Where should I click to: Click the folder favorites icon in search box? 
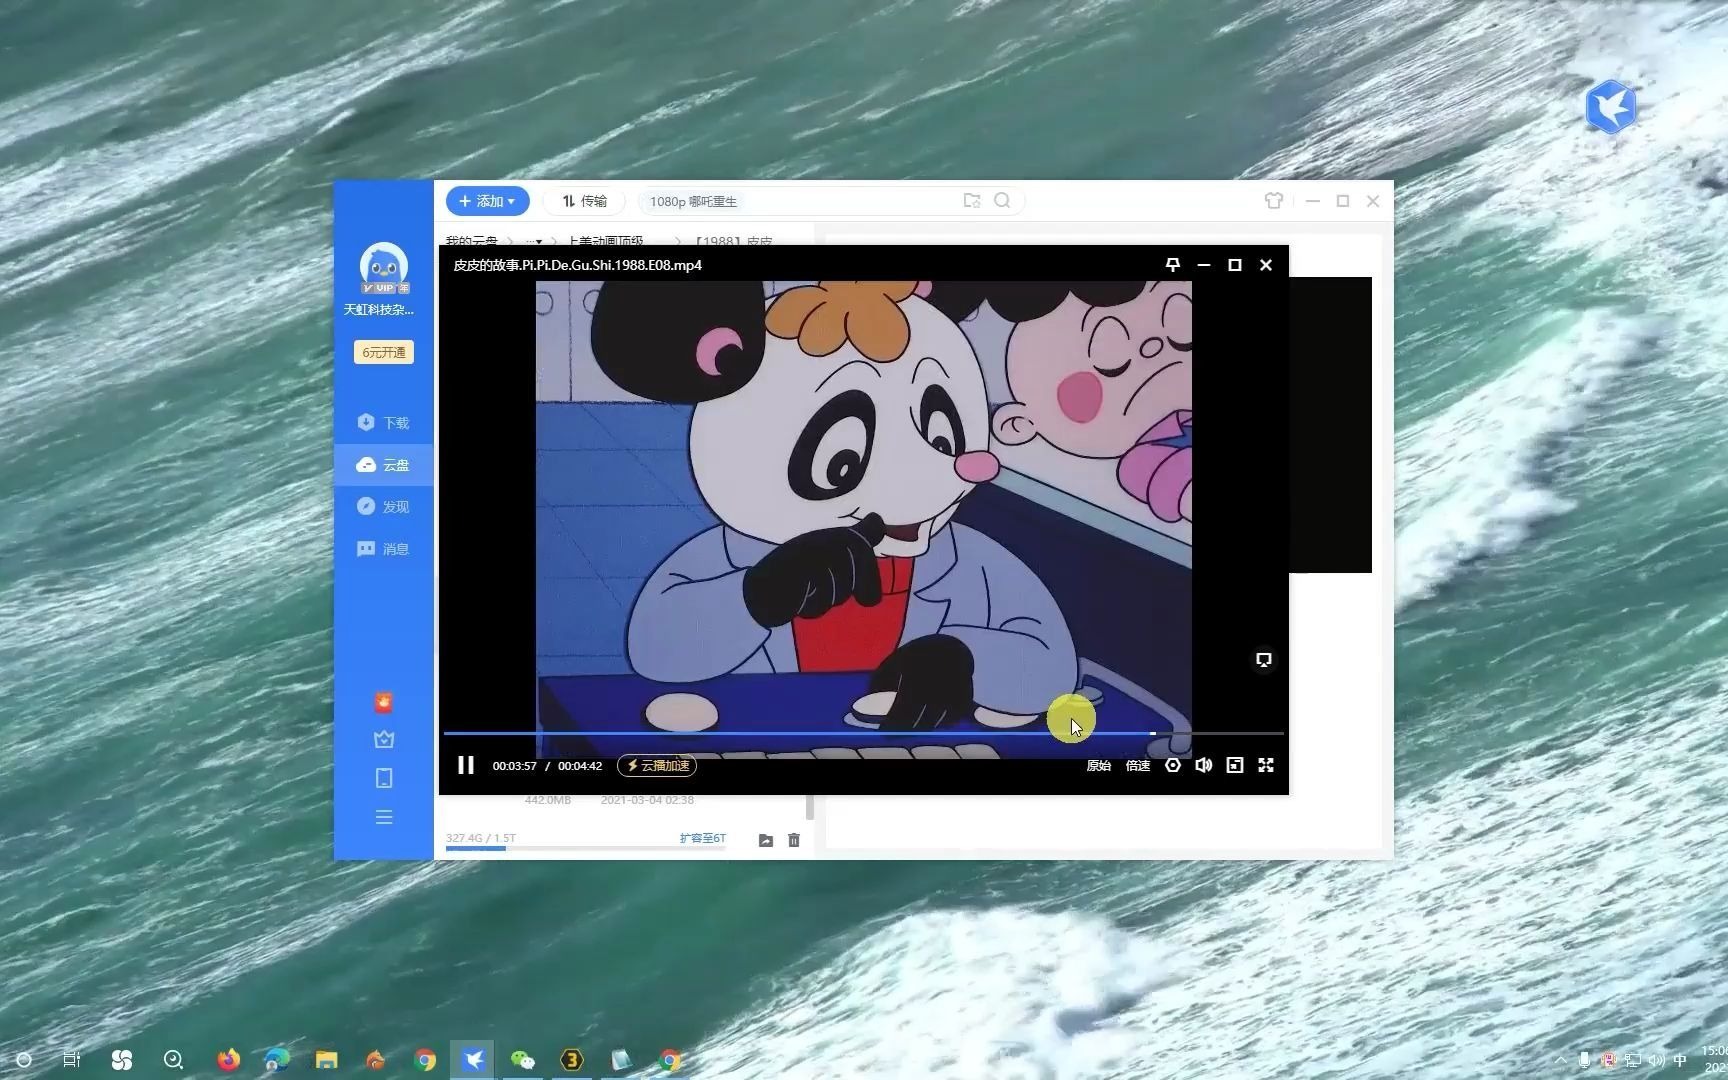coord(972,201)
